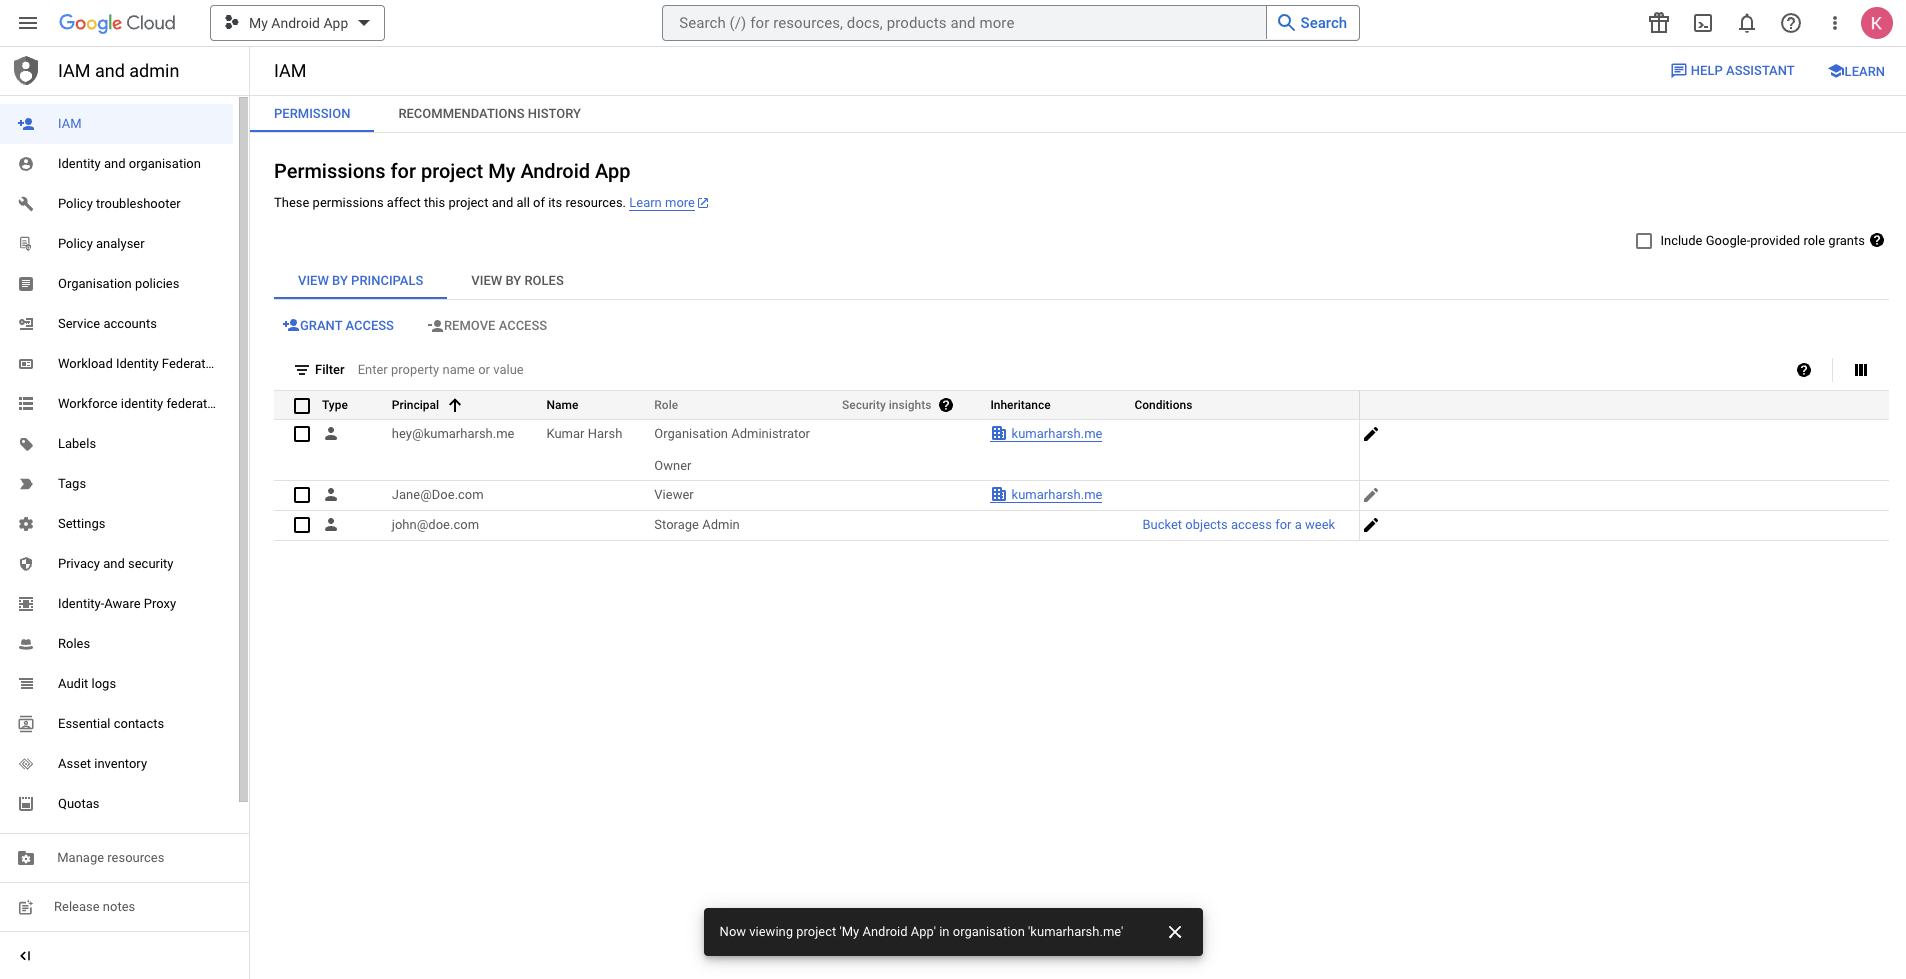Viewport: 1906px width, 979px height.
Task: Open the notifications bell
Action: 1746,22
